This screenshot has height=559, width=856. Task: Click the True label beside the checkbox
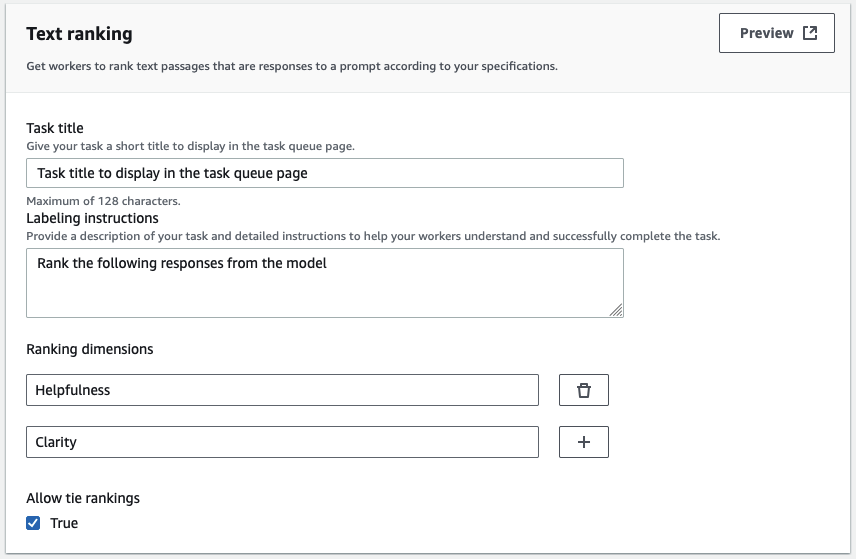pyautogui.click(x=64, y=523)
